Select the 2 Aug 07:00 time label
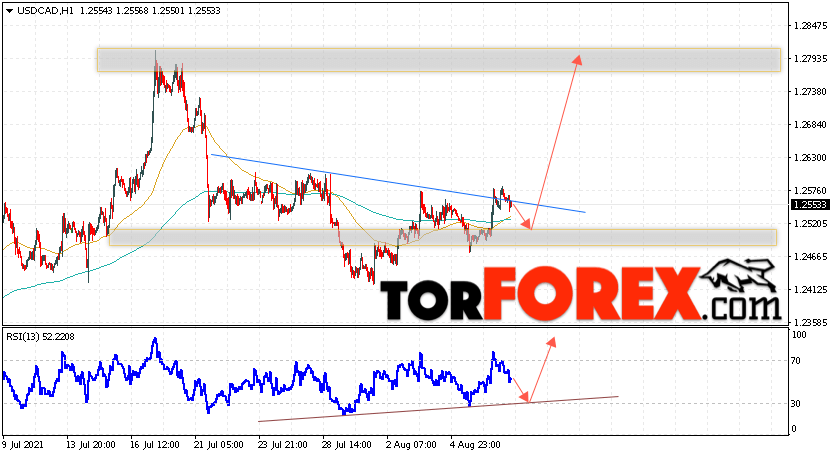 [x=410, y=445]
